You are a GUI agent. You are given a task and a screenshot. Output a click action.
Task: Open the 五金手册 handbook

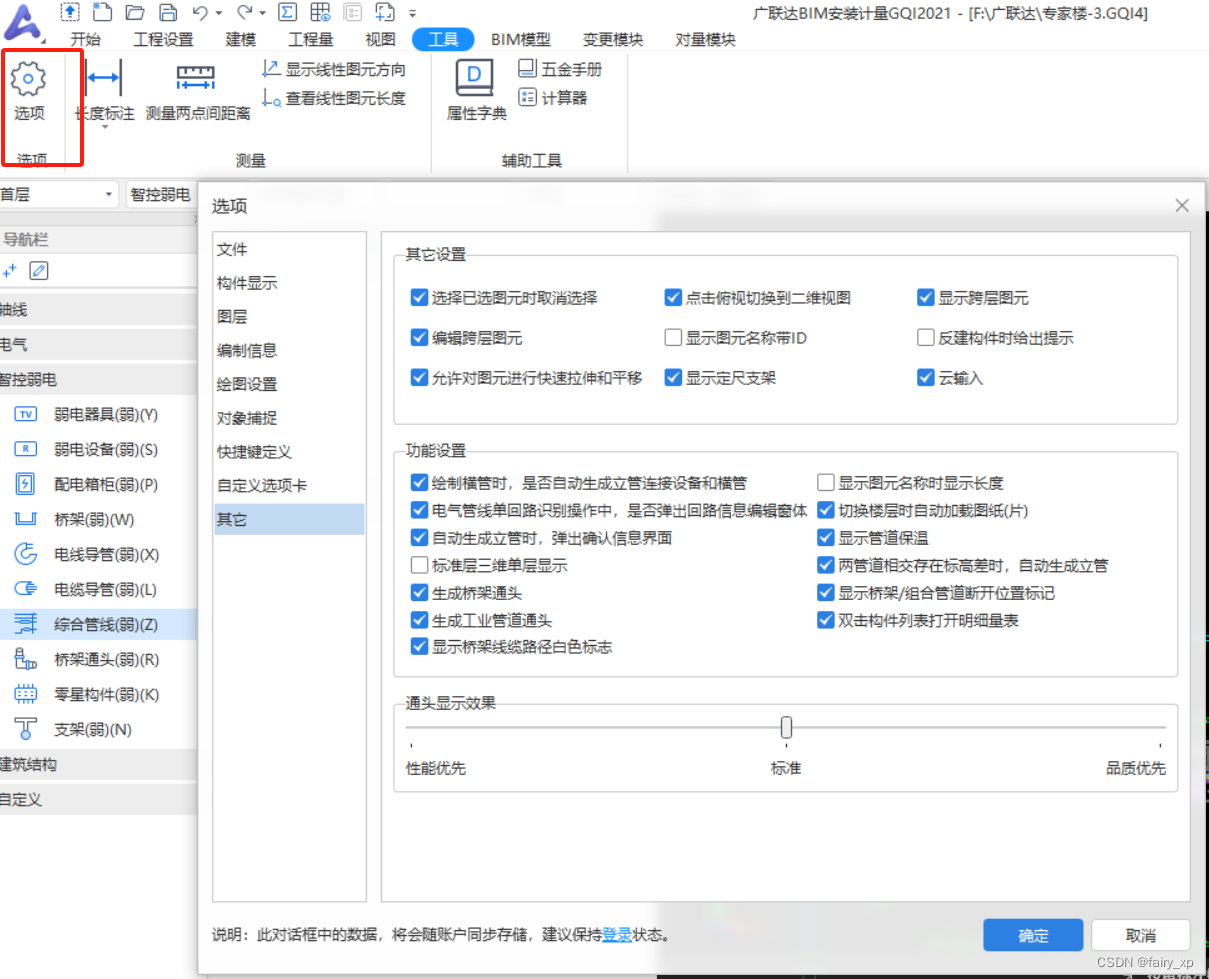point(560,69)
